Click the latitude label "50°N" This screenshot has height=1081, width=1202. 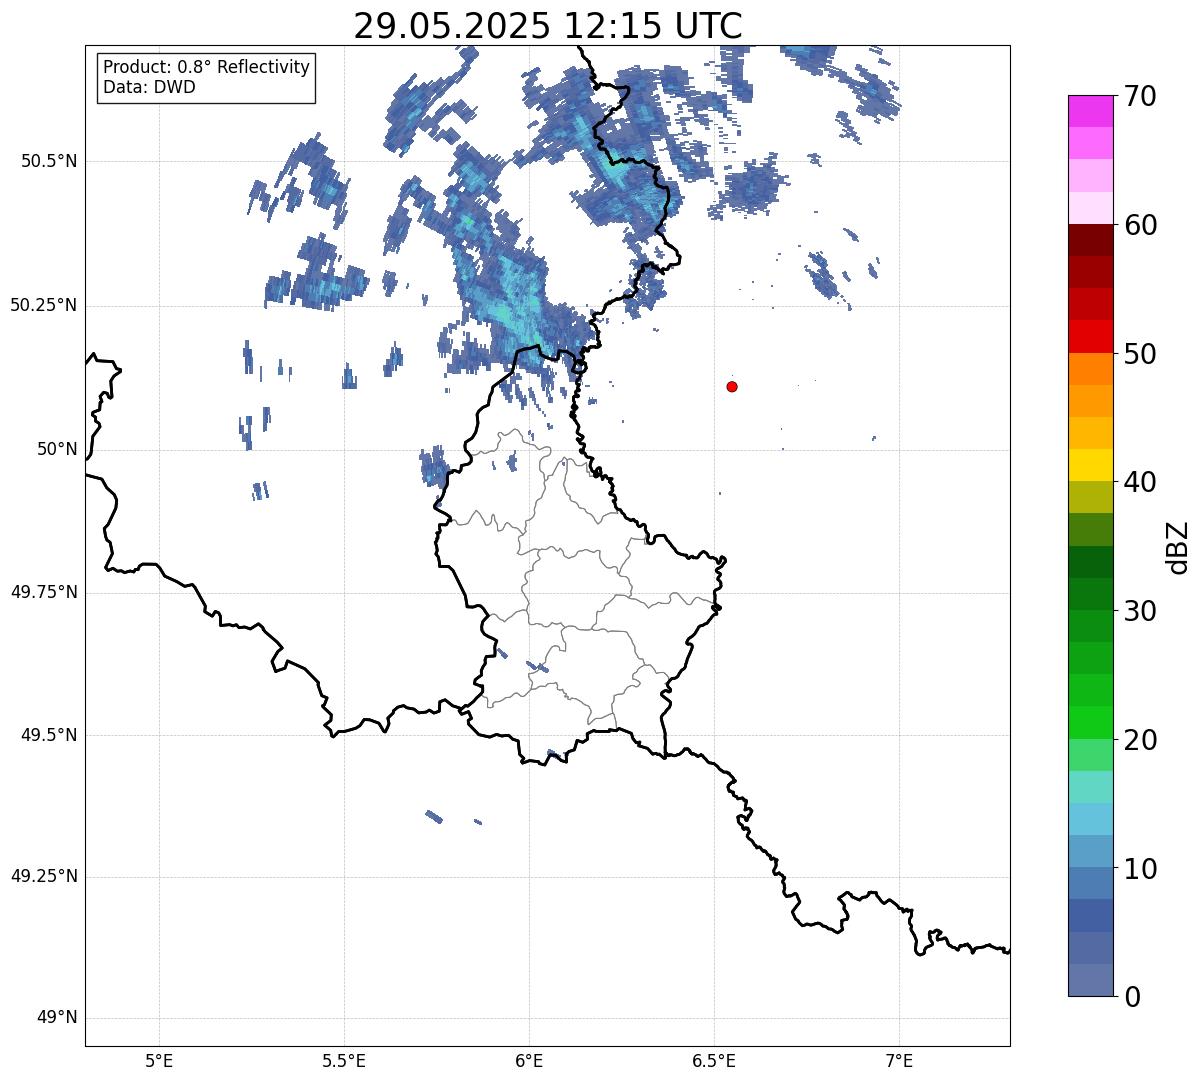click(x=57, y=449)
